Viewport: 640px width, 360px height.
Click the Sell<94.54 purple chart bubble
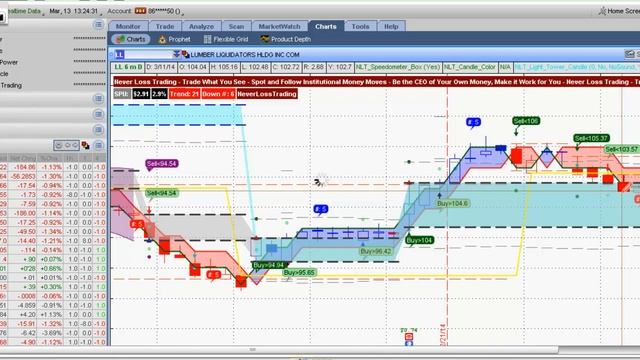[162, 164]
